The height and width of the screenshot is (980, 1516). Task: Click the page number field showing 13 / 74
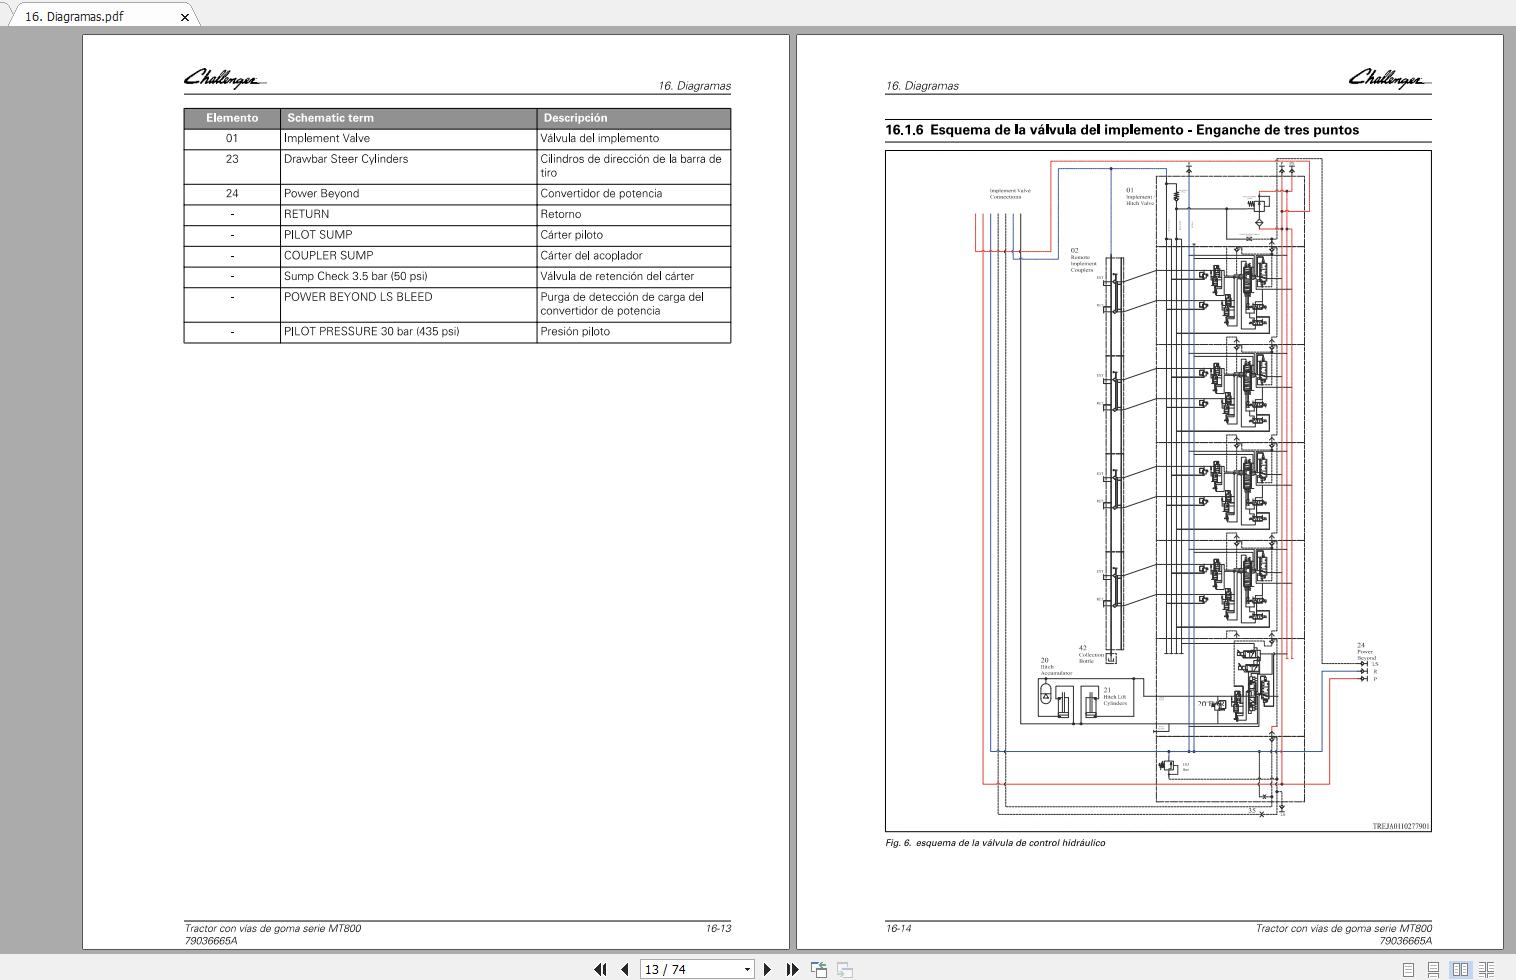(x=689, y=969)
